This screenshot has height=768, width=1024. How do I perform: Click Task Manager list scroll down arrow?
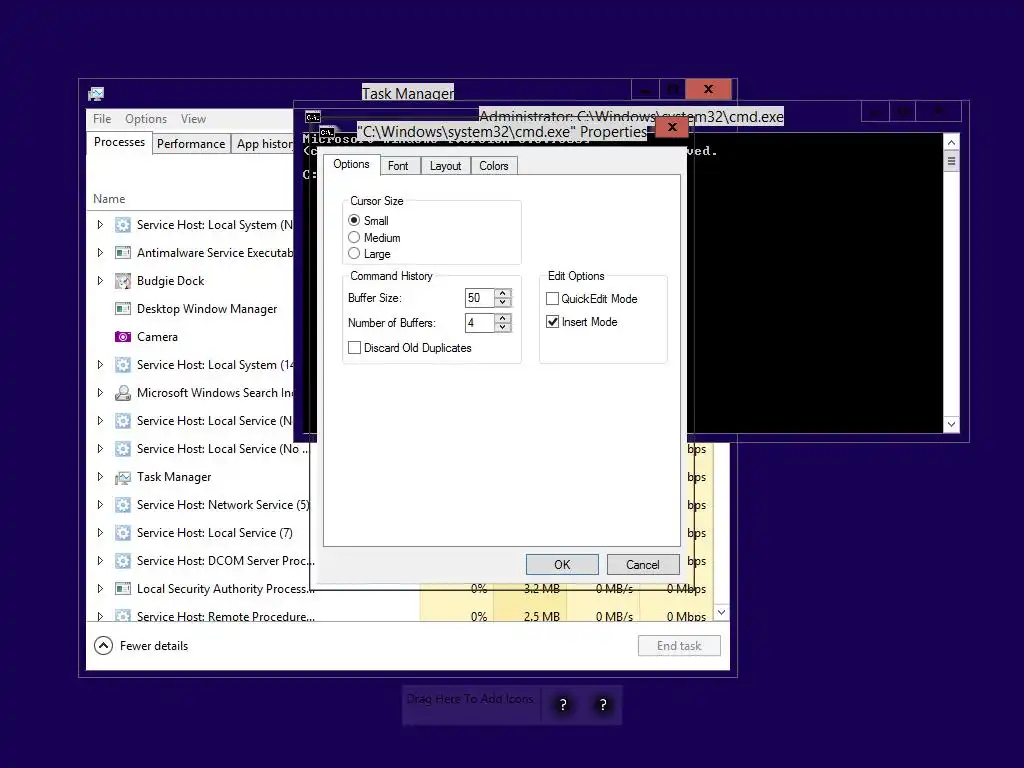(721, 613)
